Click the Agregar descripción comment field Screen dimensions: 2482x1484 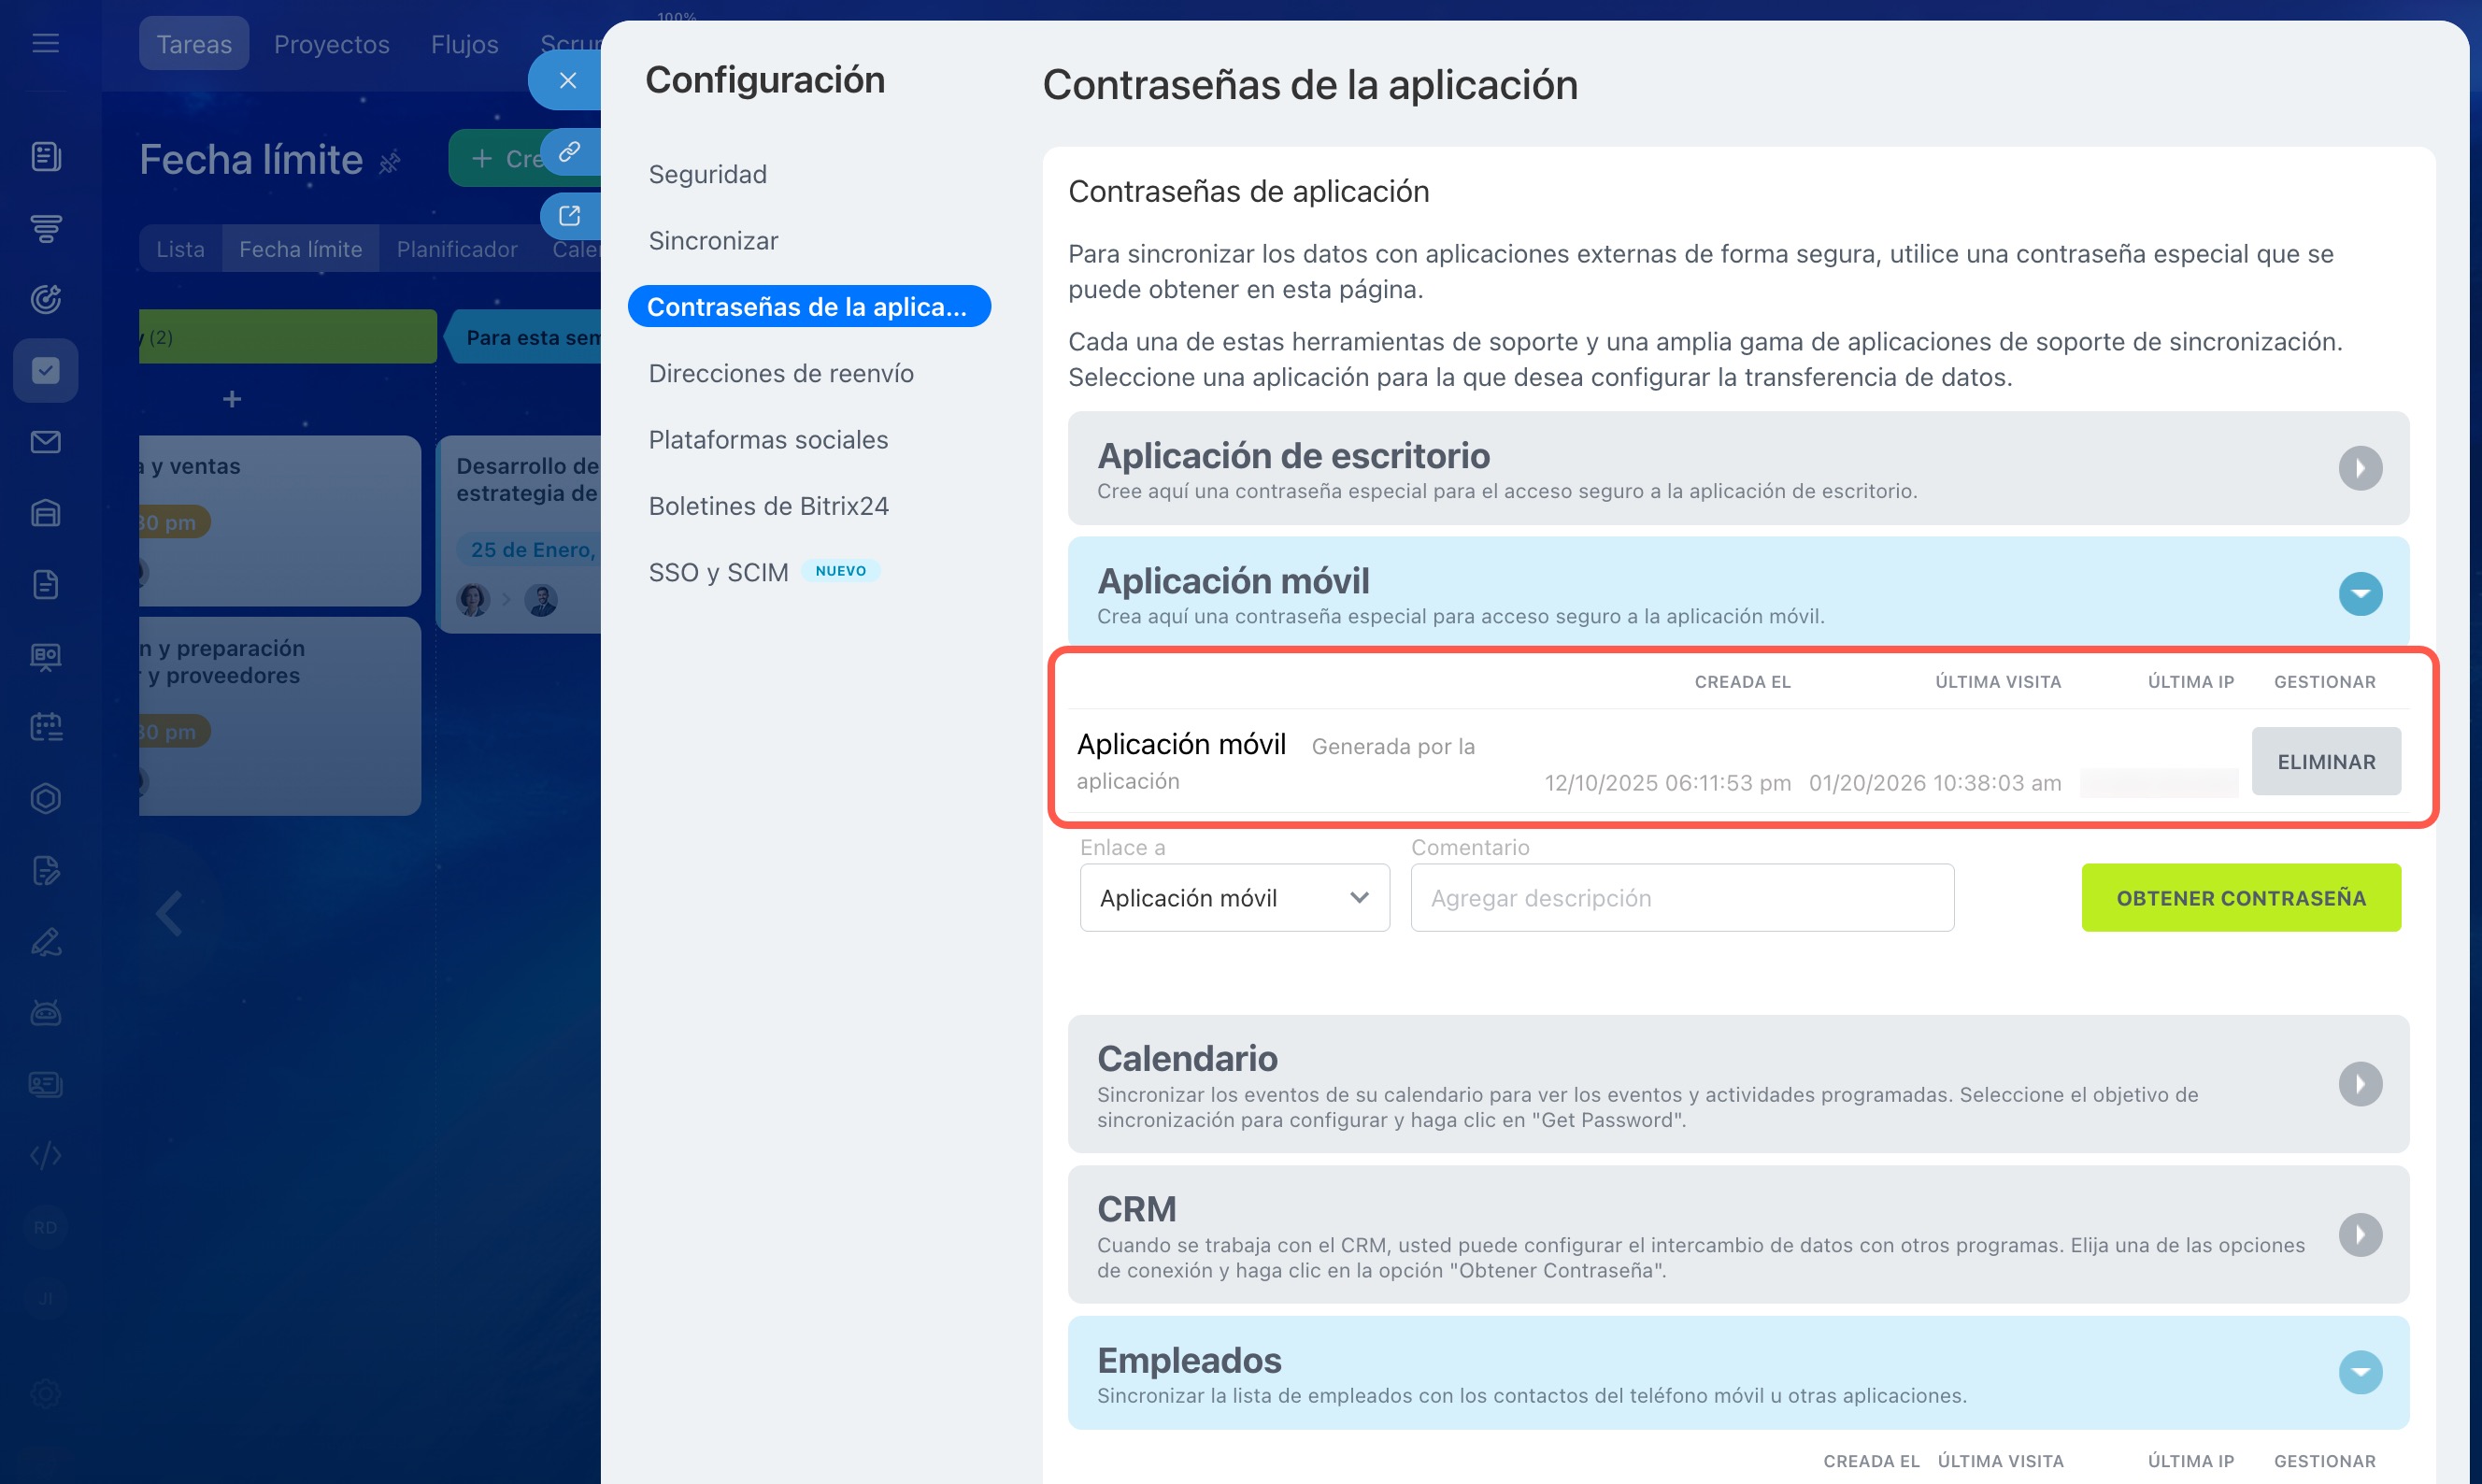tap(1681, 898)
